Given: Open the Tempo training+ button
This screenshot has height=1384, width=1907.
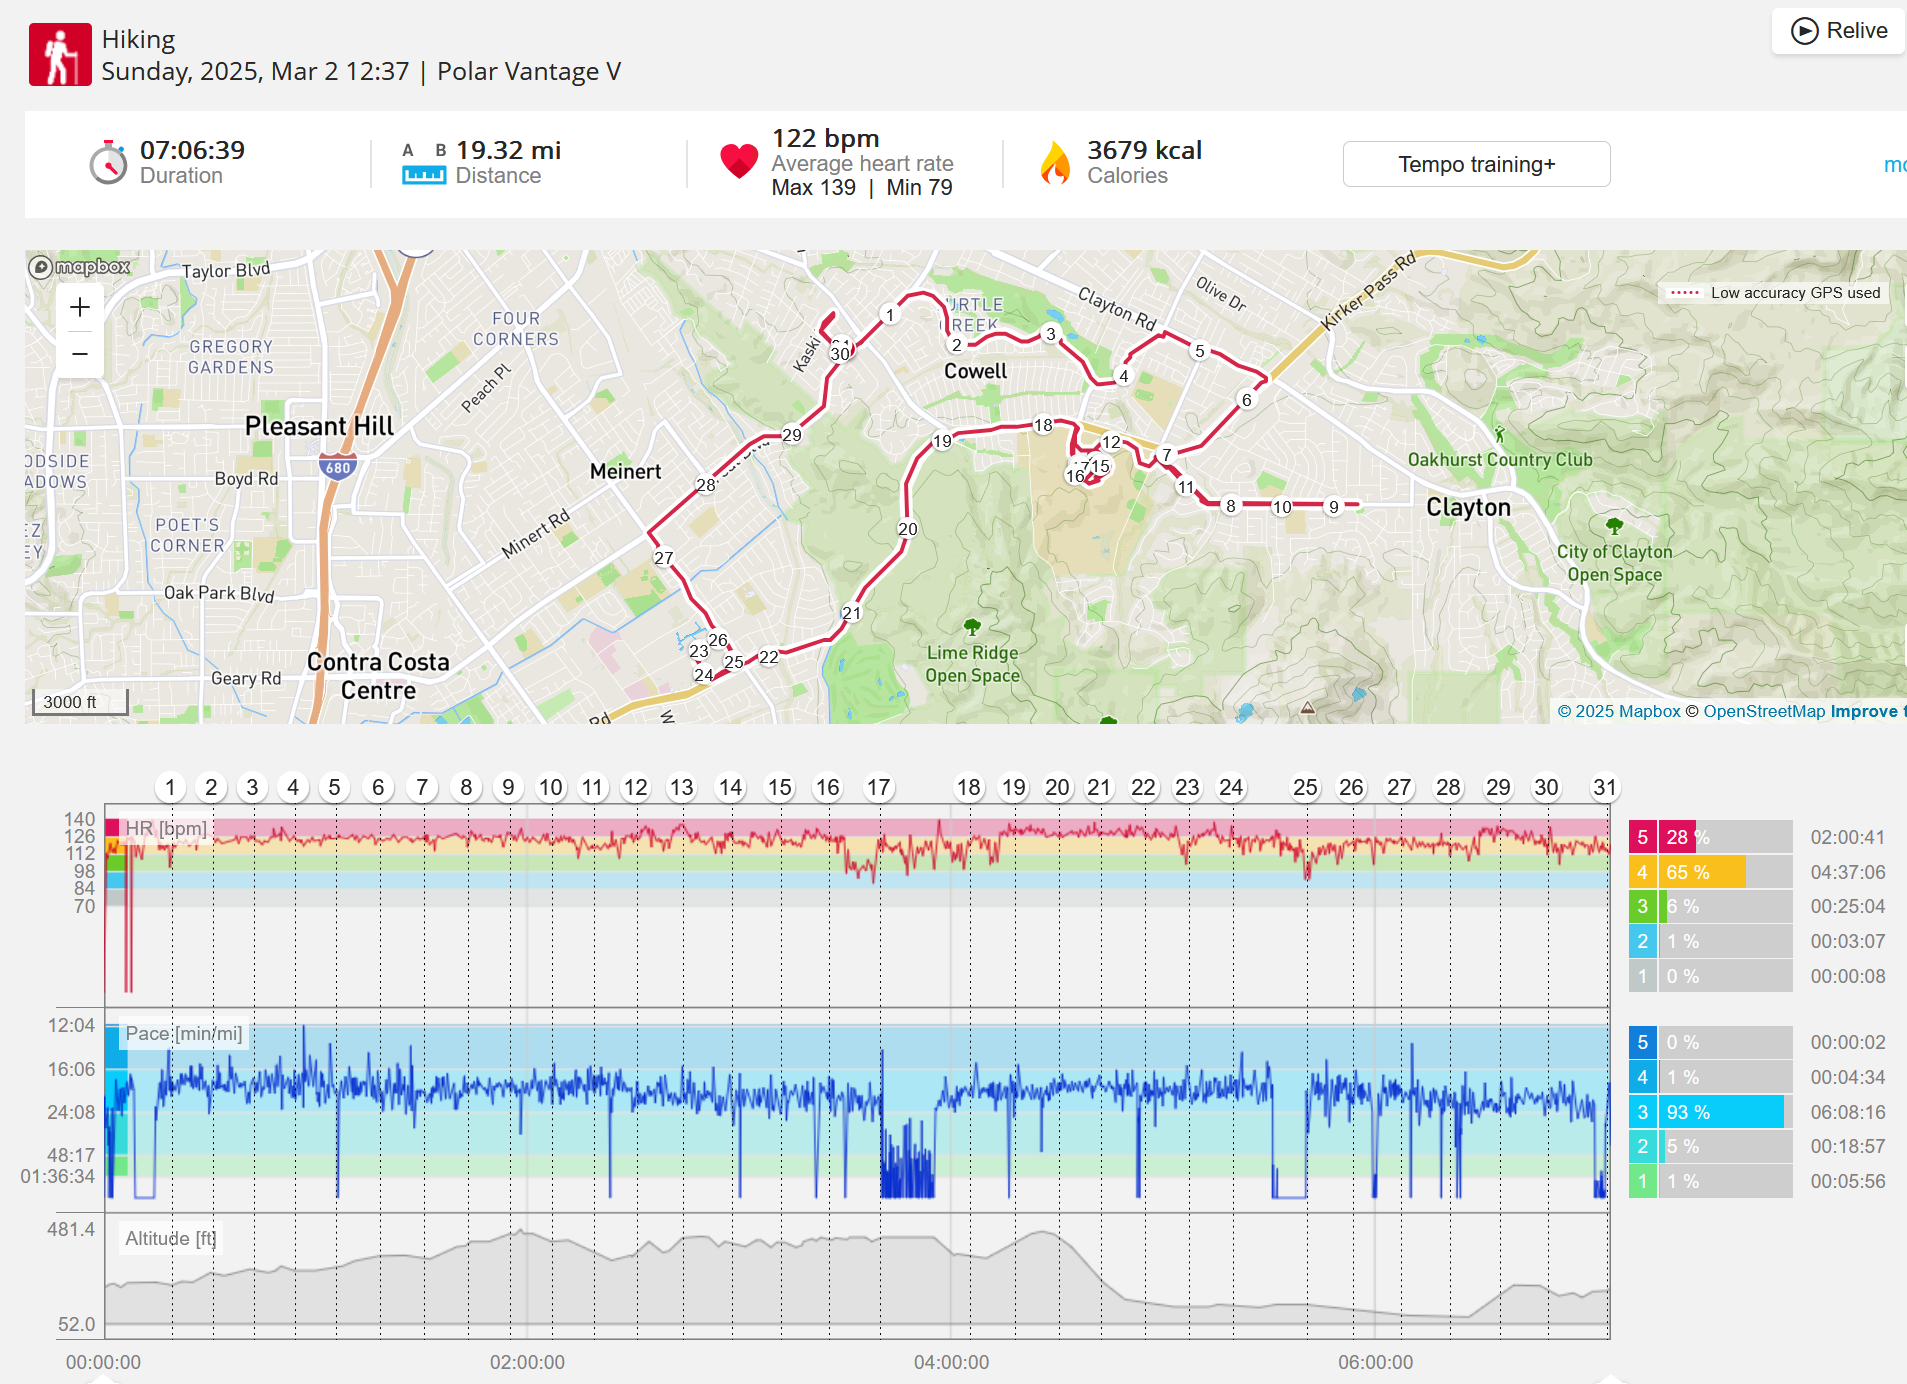Looking at the screenshot, I should [x=1476, y=164].
